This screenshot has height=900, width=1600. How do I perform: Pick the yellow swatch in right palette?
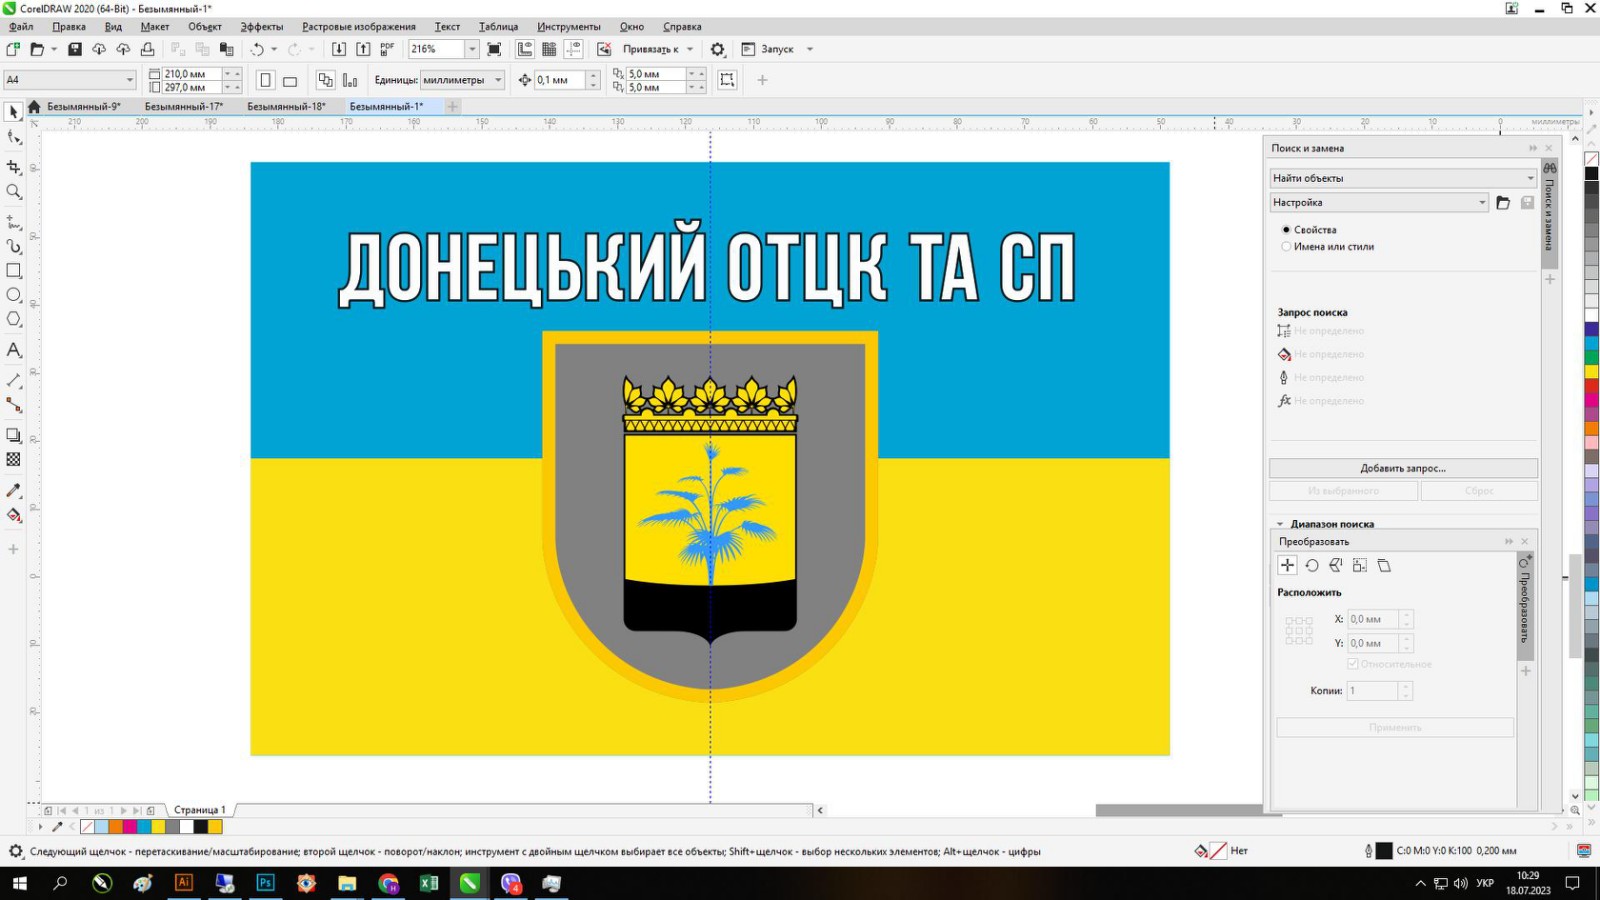[x=1591, y=372]
